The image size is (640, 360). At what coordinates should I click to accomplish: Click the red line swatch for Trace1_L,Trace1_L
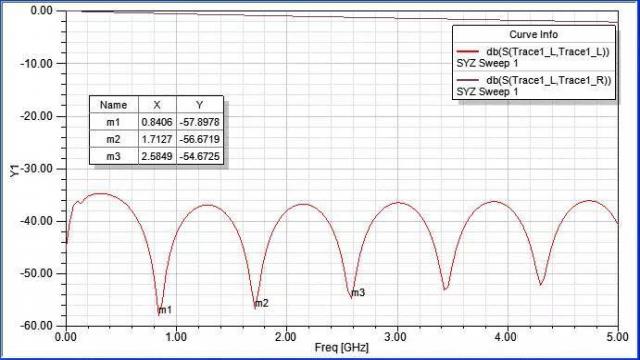pos(468,51)
